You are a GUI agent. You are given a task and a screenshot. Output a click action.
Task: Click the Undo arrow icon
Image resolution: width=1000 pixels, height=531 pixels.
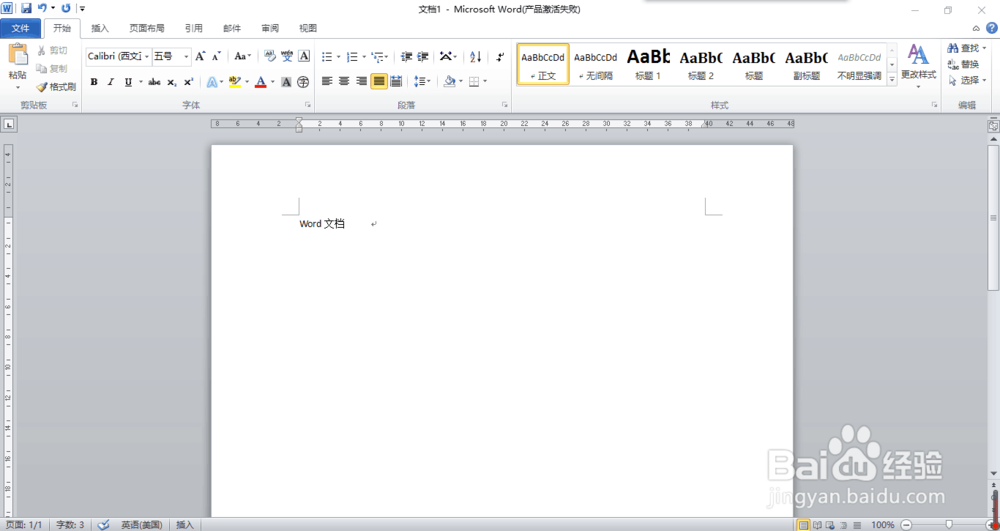(x=42, y=8)
